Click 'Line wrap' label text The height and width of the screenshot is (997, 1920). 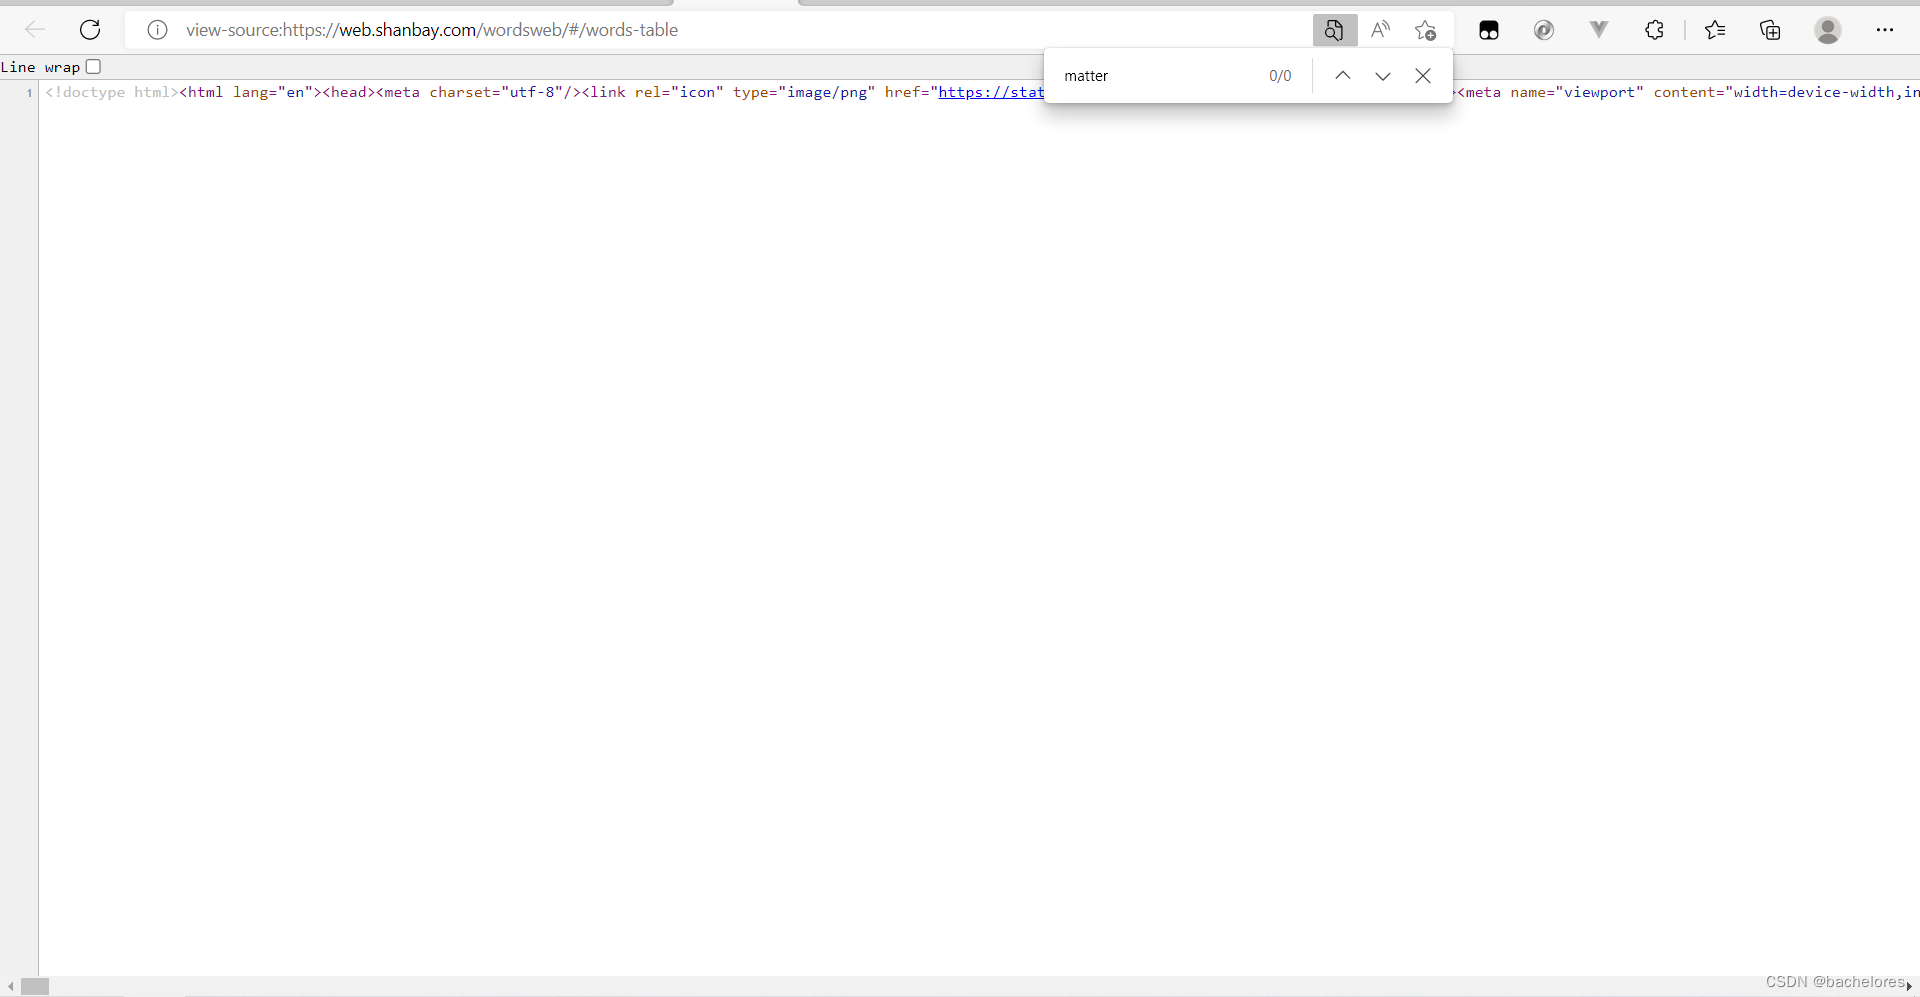[40, 67]
